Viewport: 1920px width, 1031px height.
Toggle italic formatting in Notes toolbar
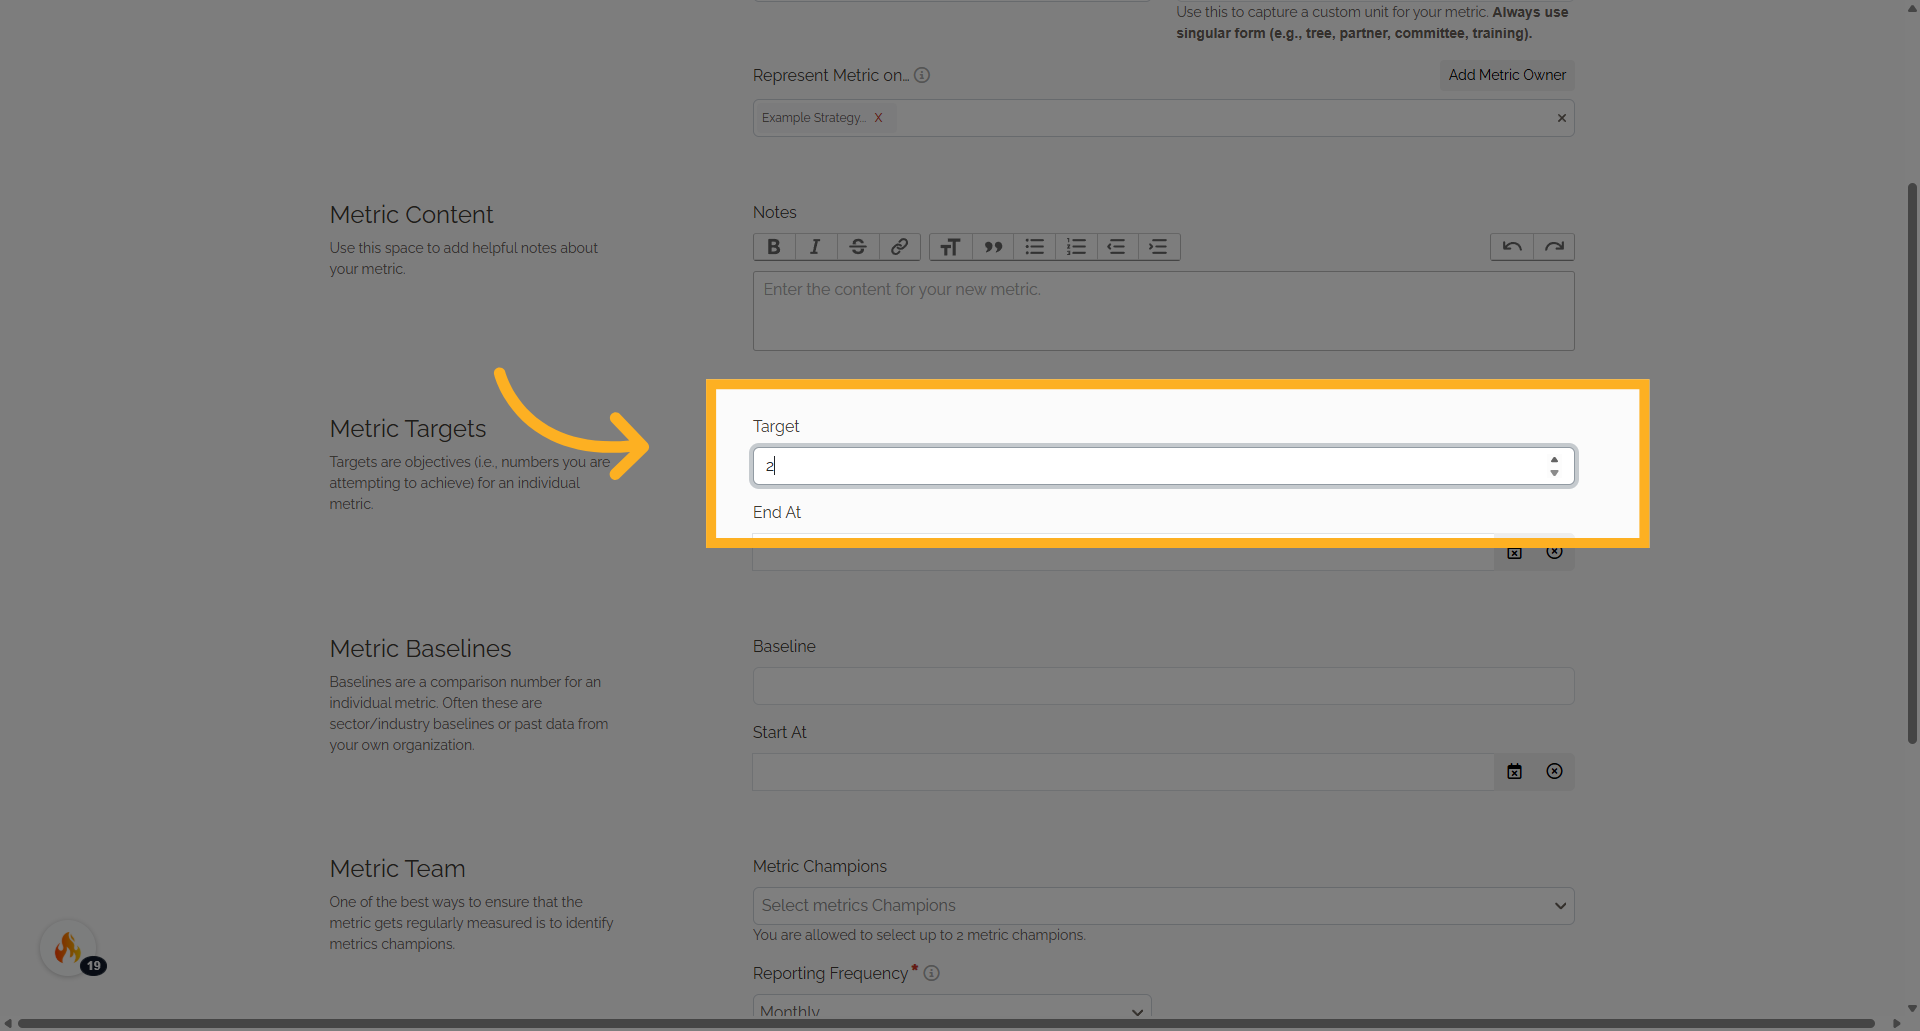816,247
